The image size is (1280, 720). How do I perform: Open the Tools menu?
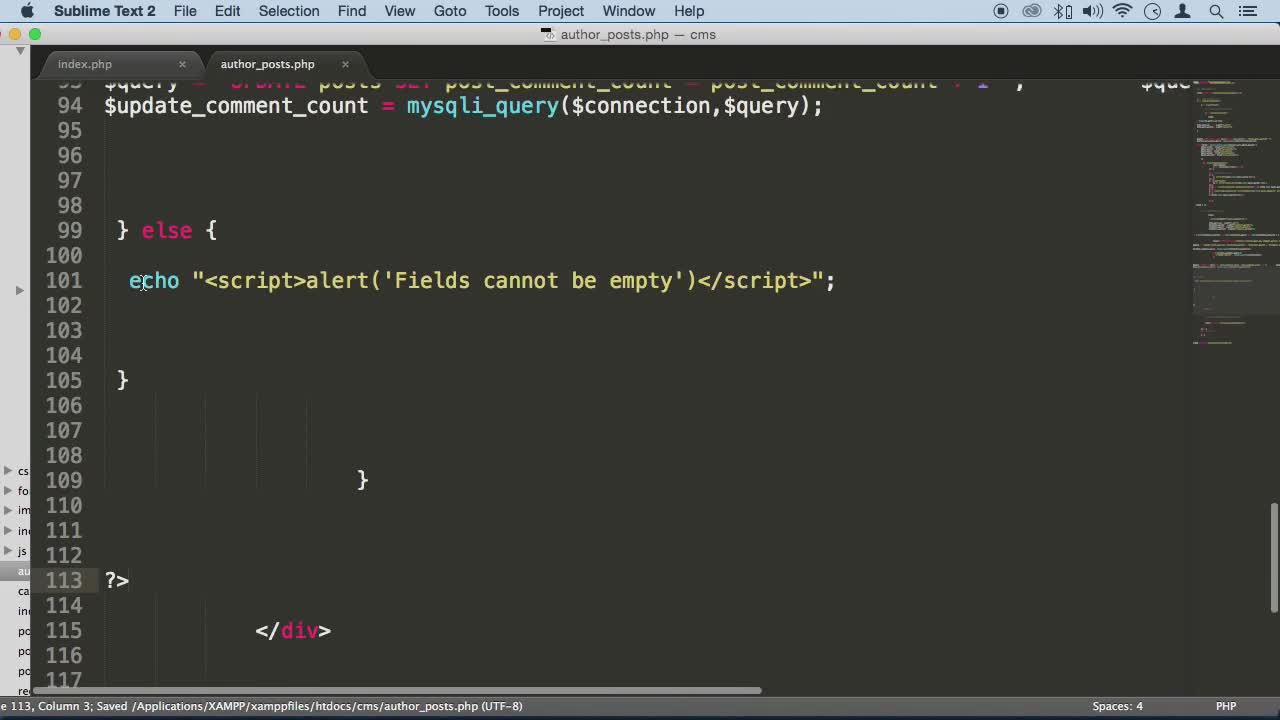click(502, 11)
